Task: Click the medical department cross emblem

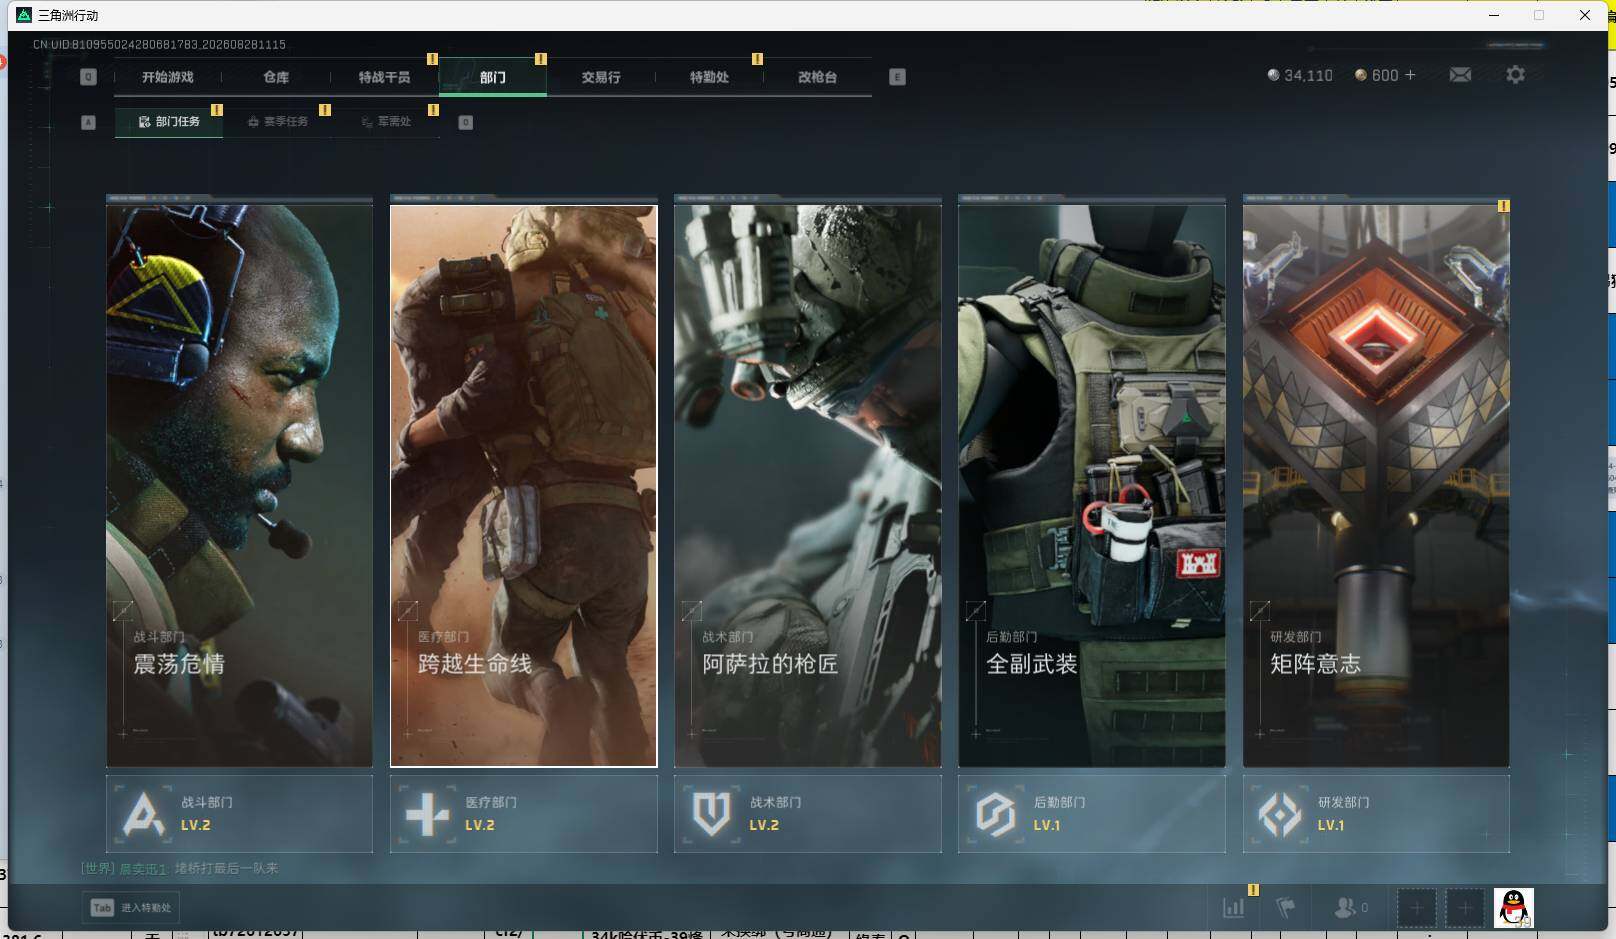Action: [x=427, y=814]
